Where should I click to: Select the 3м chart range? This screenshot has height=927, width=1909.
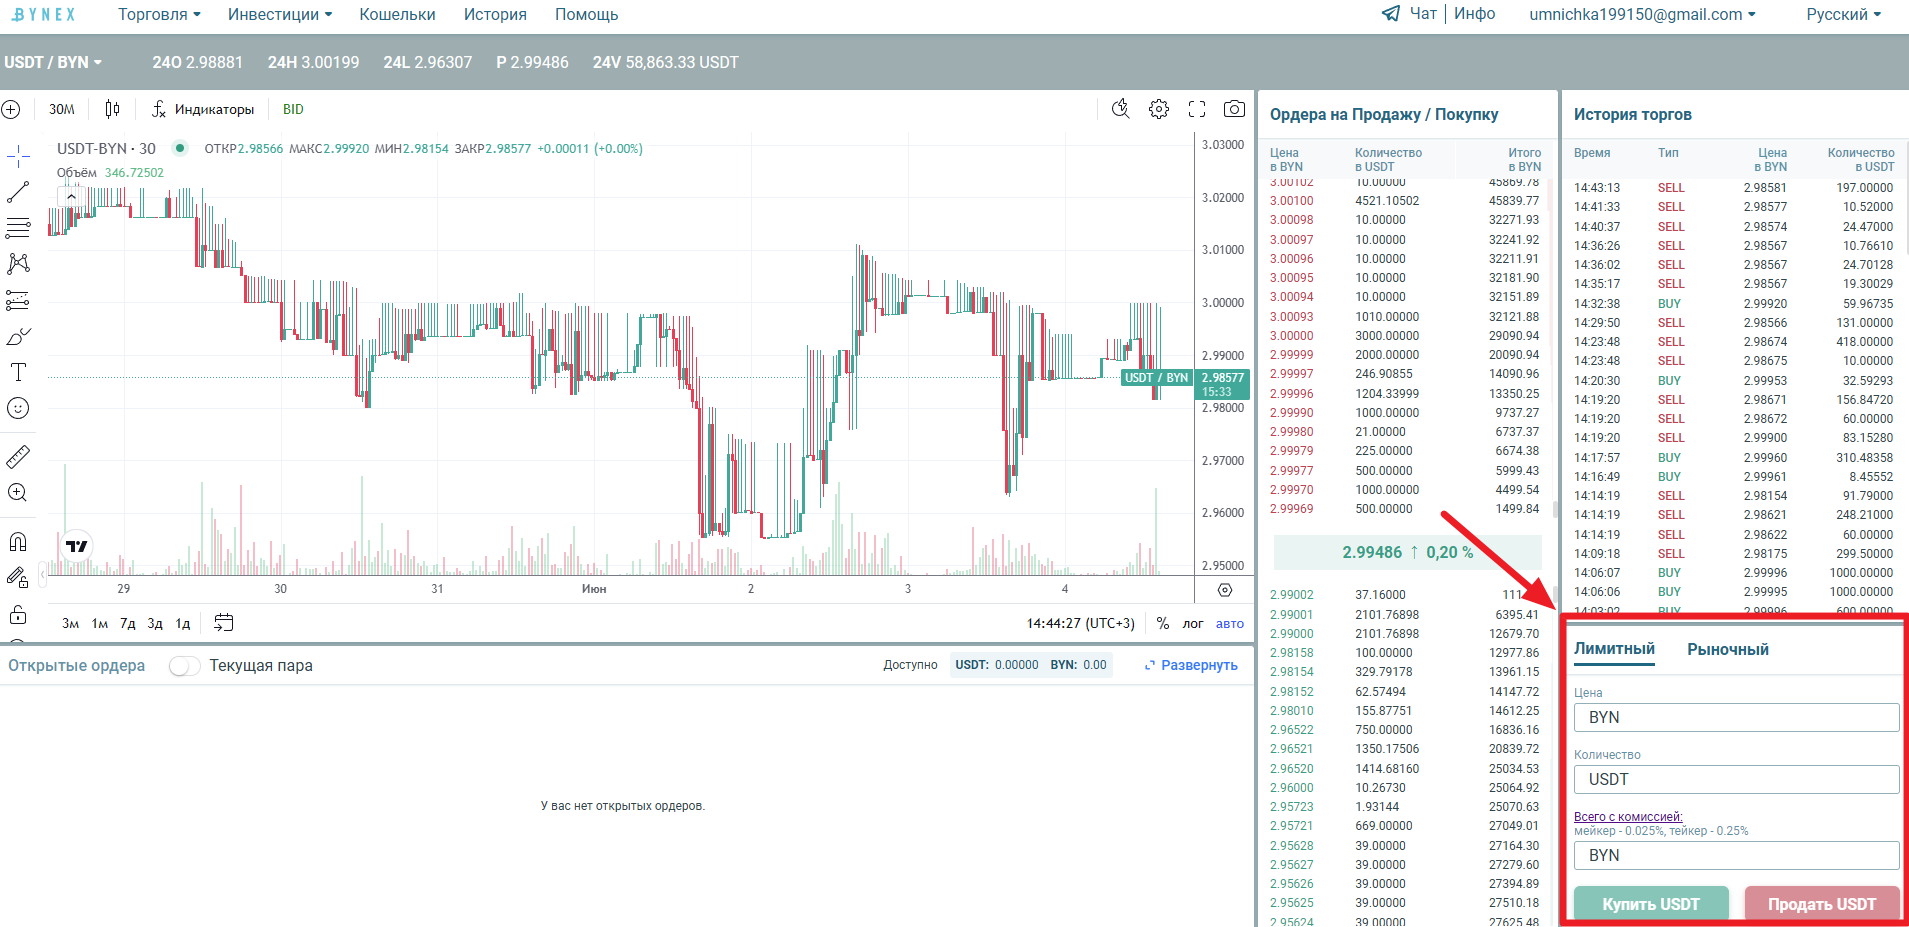click(70, 623)
